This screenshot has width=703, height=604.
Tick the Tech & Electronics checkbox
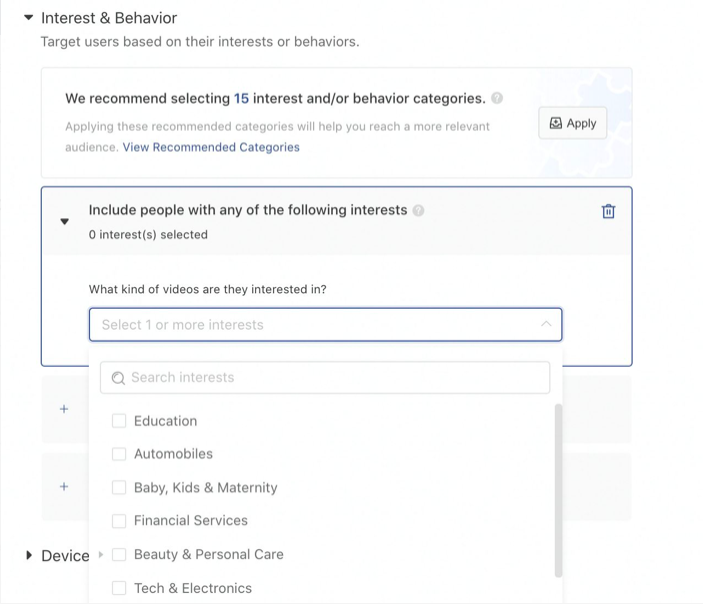tap(119, 588)
